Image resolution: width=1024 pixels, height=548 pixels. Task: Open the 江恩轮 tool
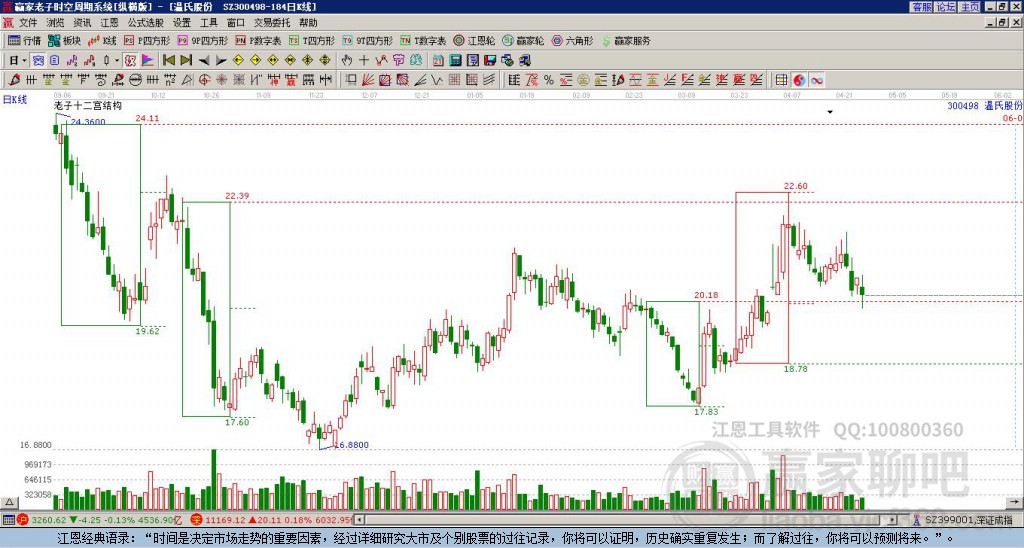click(x=474, y=40)
